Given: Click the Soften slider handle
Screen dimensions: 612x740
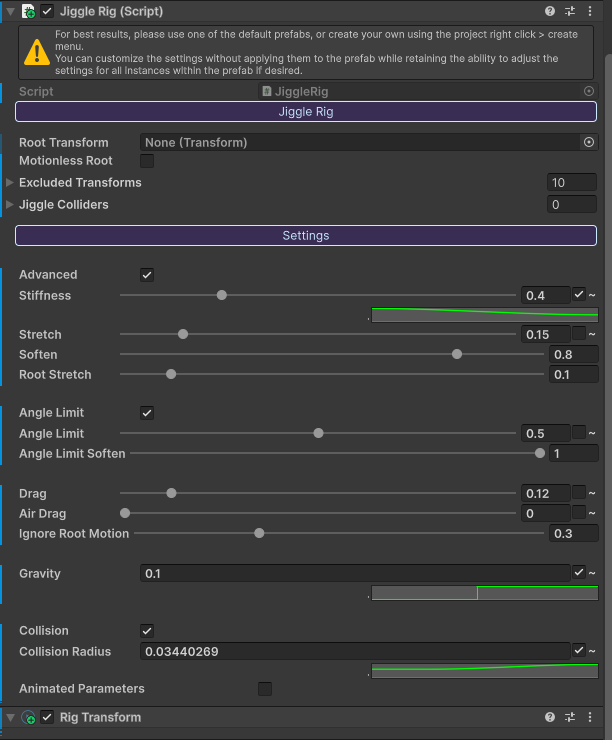Looking at the screenshot, I should [x=457, y=354].
